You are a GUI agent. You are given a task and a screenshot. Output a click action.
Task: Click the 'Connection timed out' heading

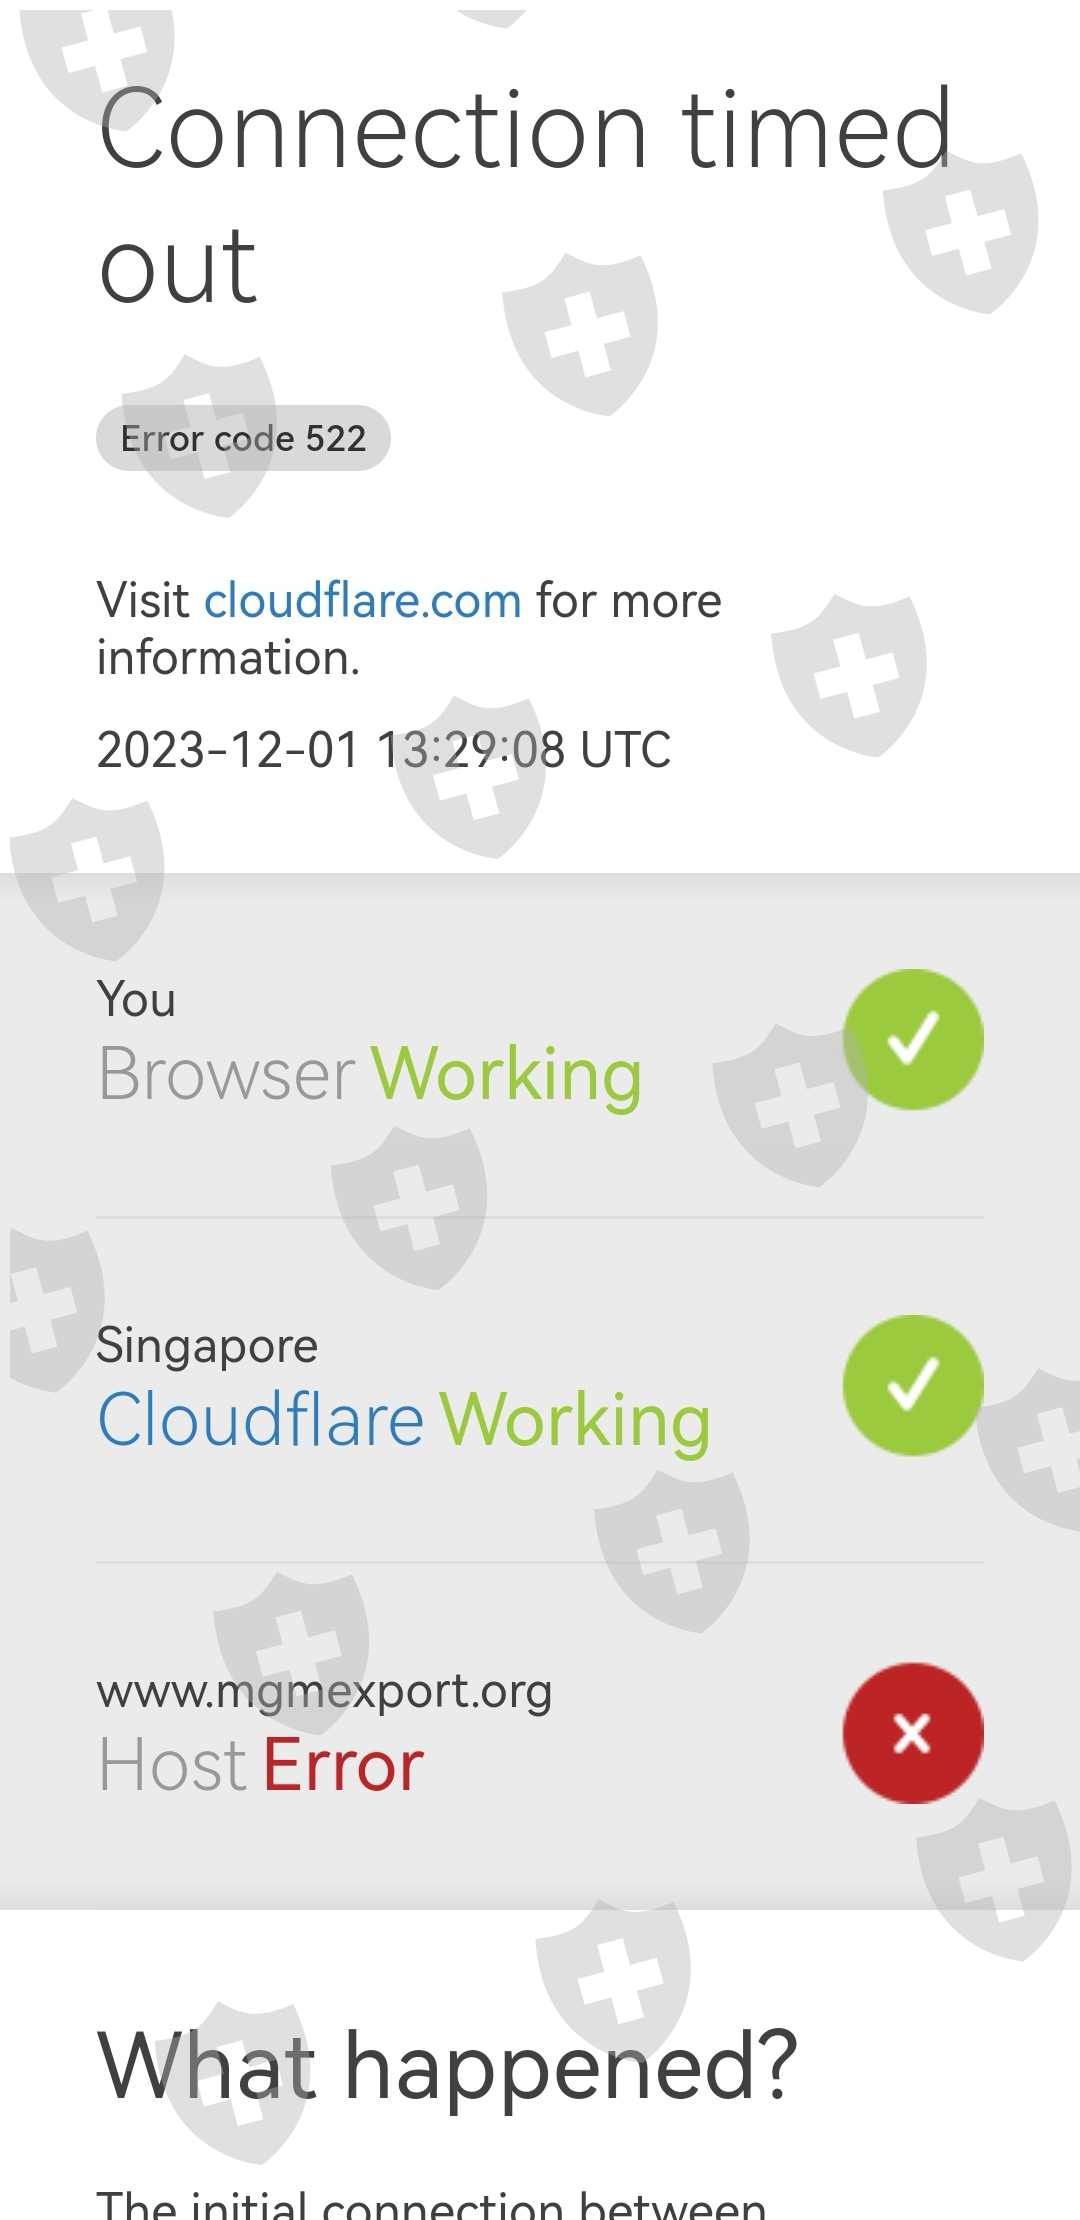click(x=525, y=196)
